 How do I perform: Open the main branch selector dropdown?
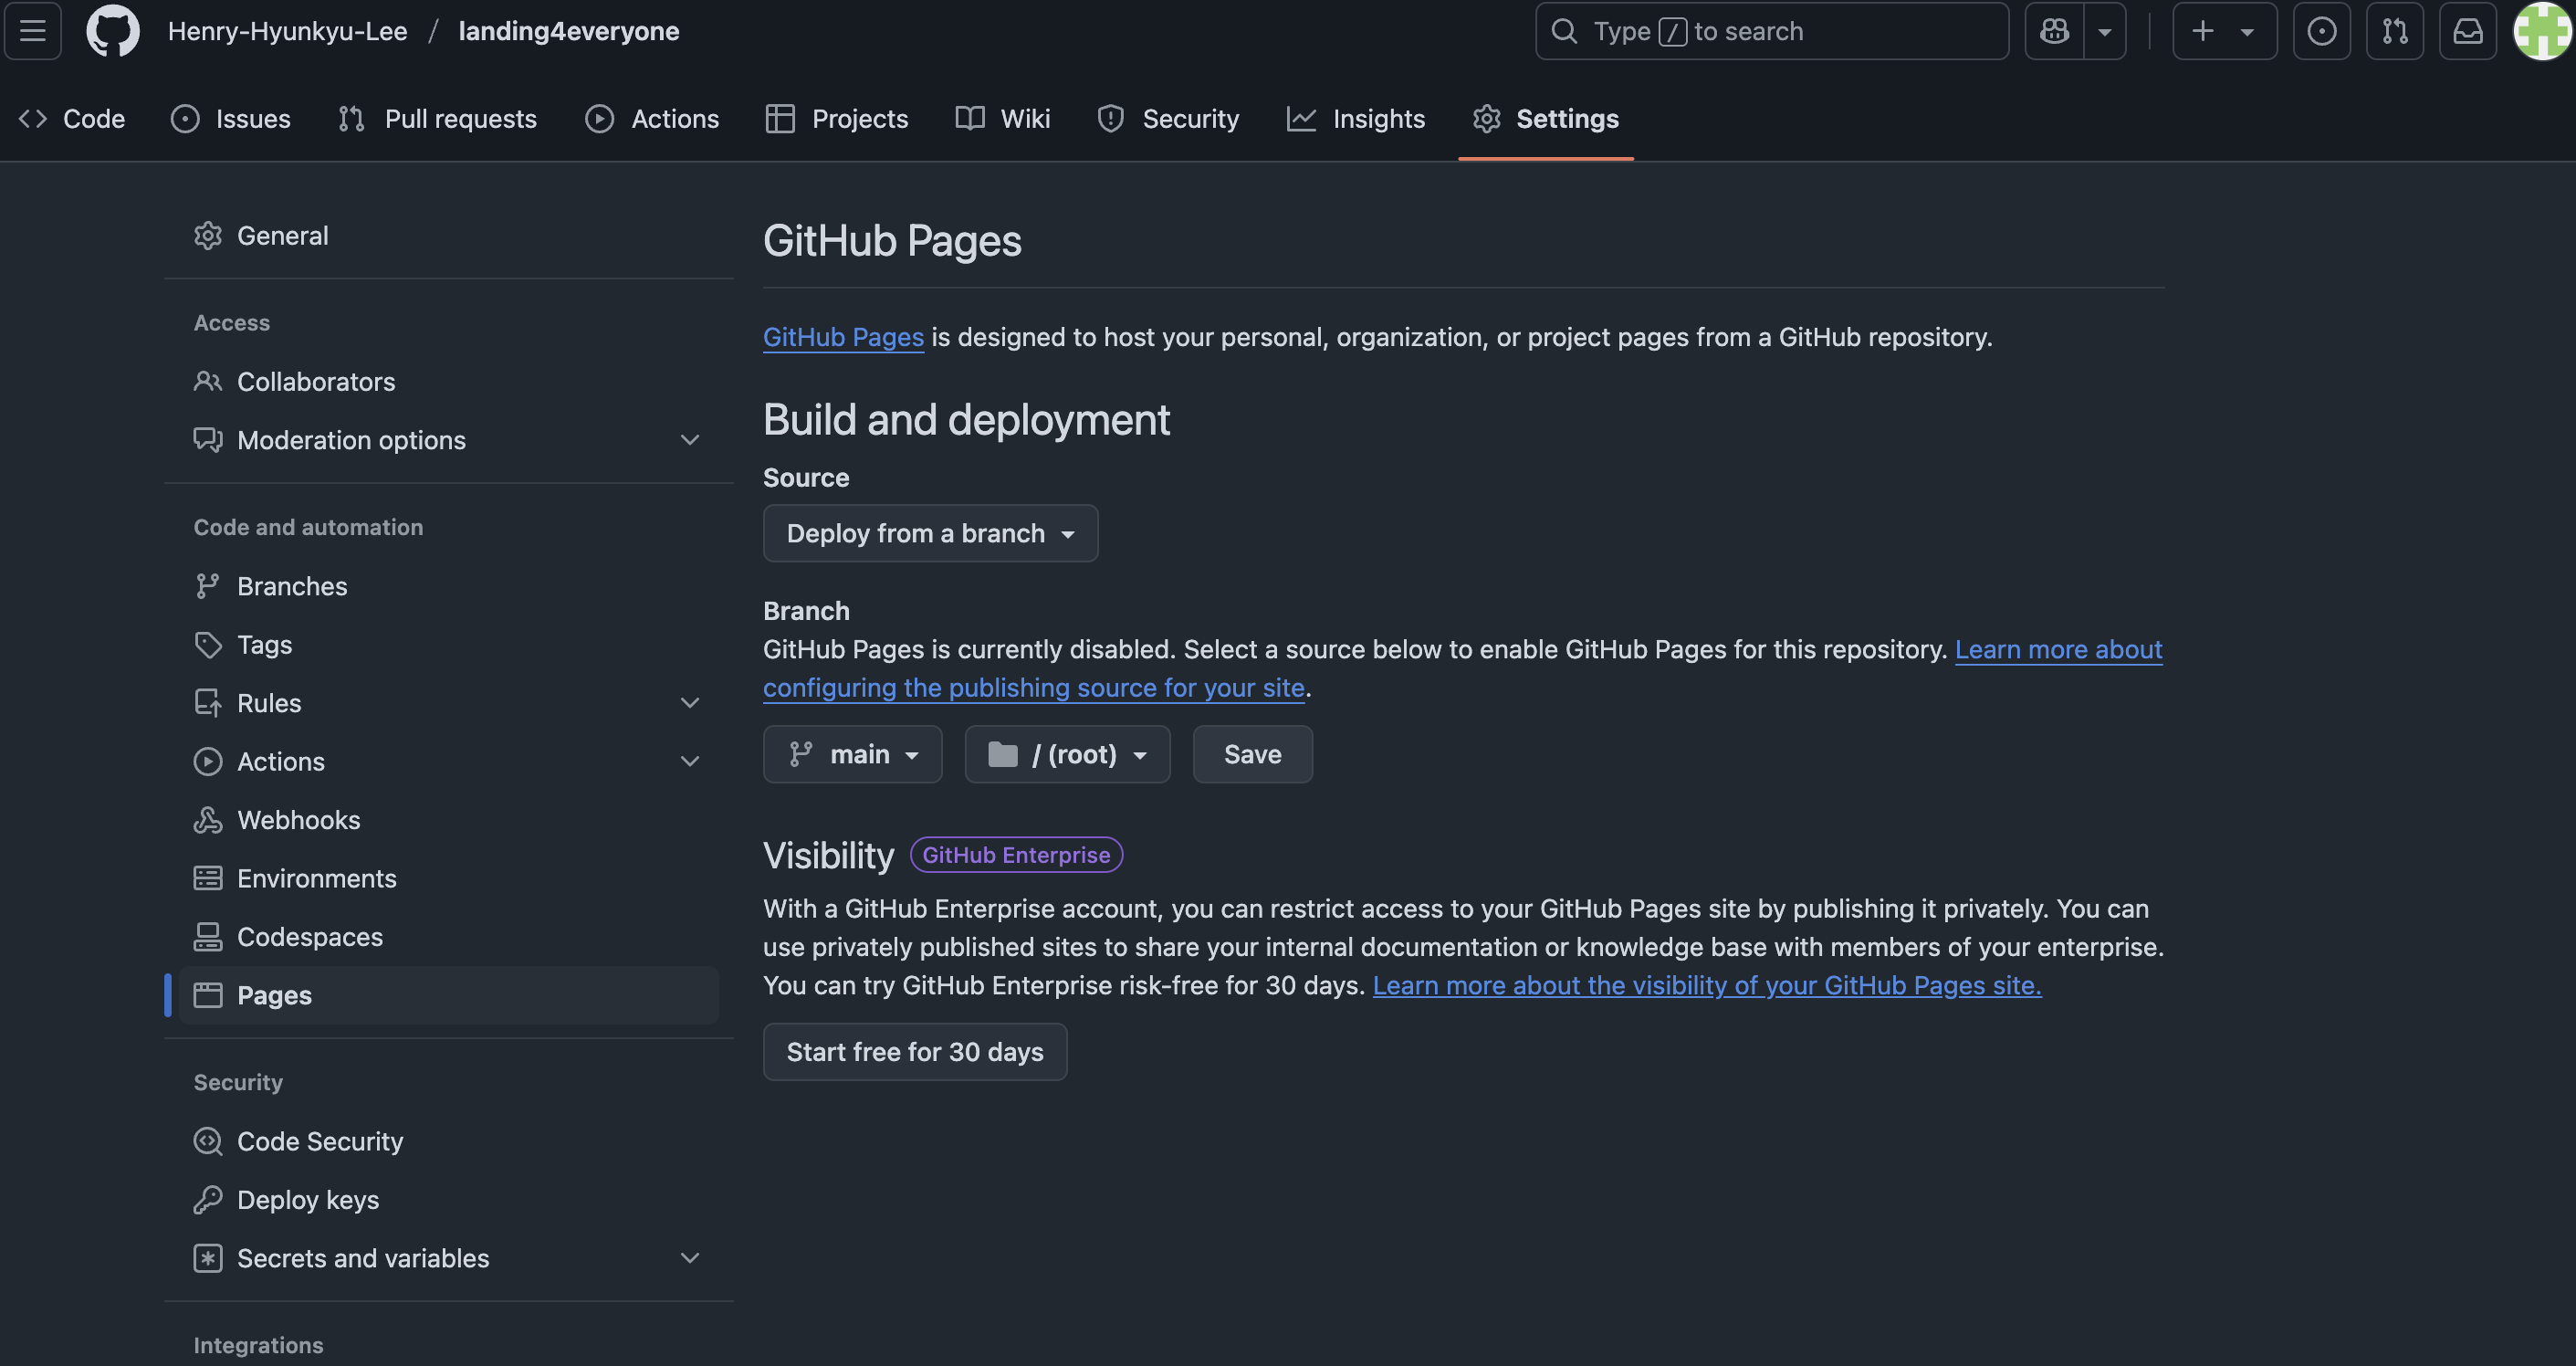[853, 755]
